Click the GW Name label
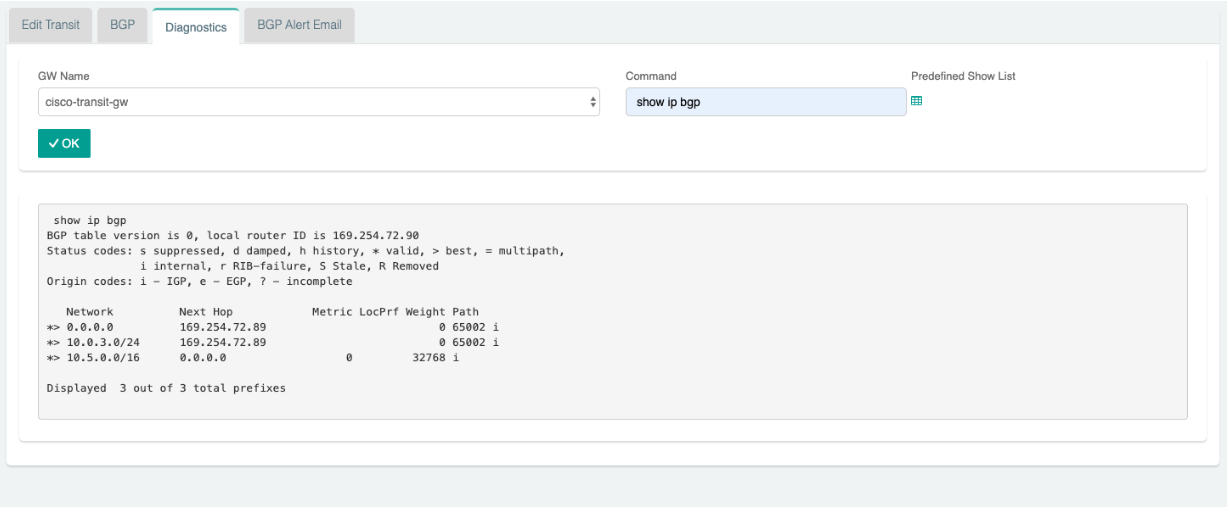This screenshot has height=514, width=1230. tap(60, 76)
